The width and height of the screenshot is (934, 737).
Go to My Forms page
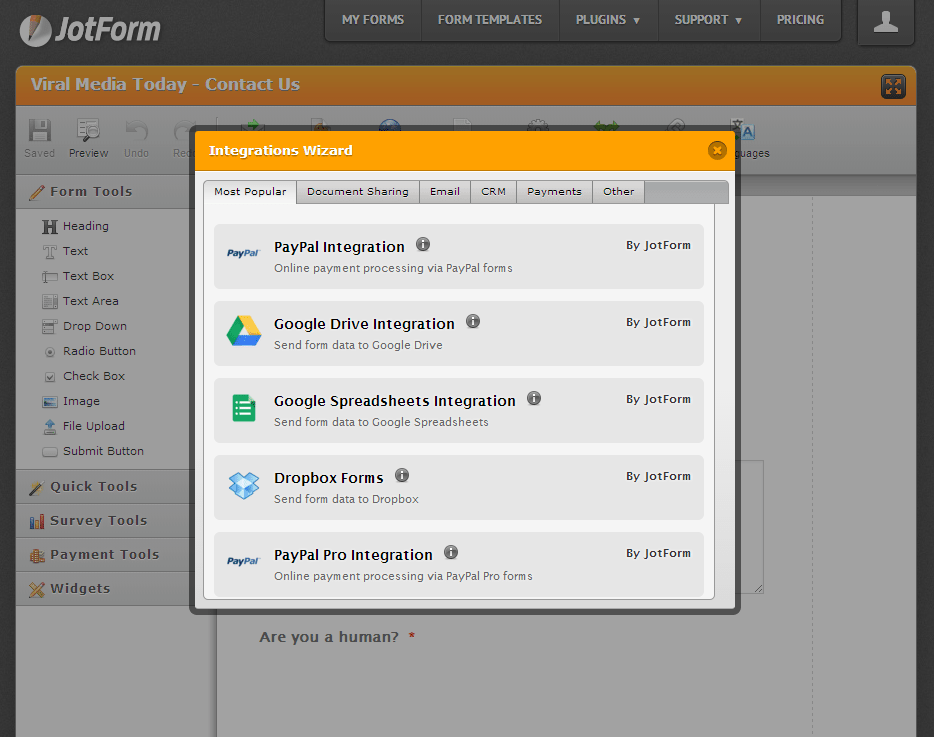coord(373,20)
